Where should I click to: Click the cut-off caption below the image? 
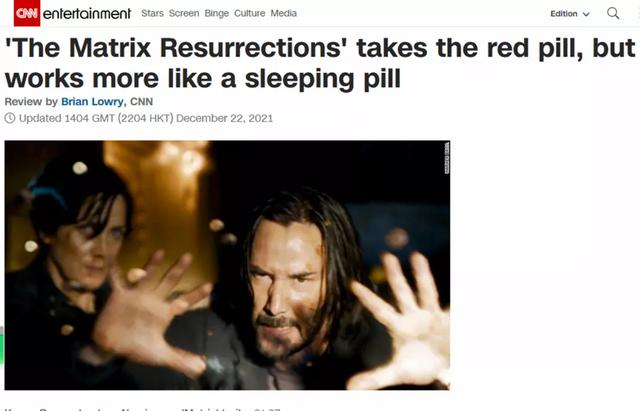click(143, 409)
